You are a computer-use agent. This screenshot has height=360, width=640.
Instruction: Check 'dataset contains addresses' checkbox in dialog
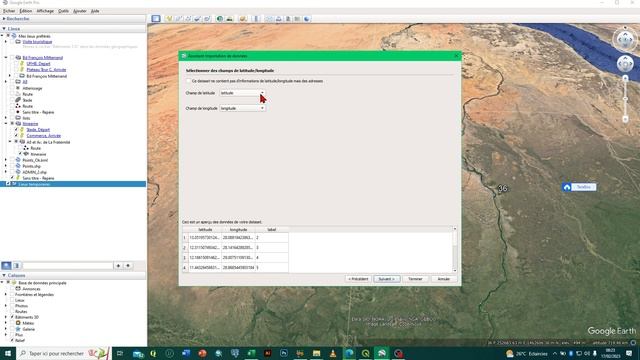(x=188, y=81)
